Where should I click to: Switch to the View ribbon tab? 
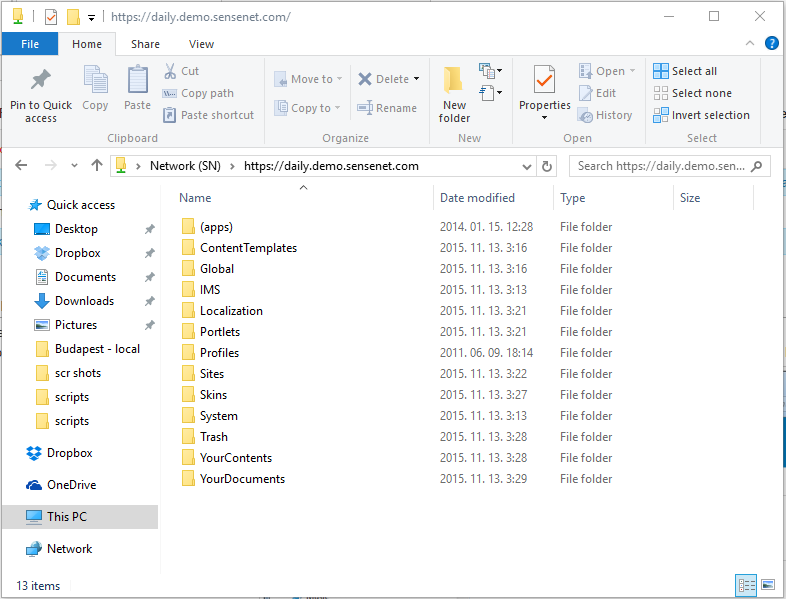point(202,44)
